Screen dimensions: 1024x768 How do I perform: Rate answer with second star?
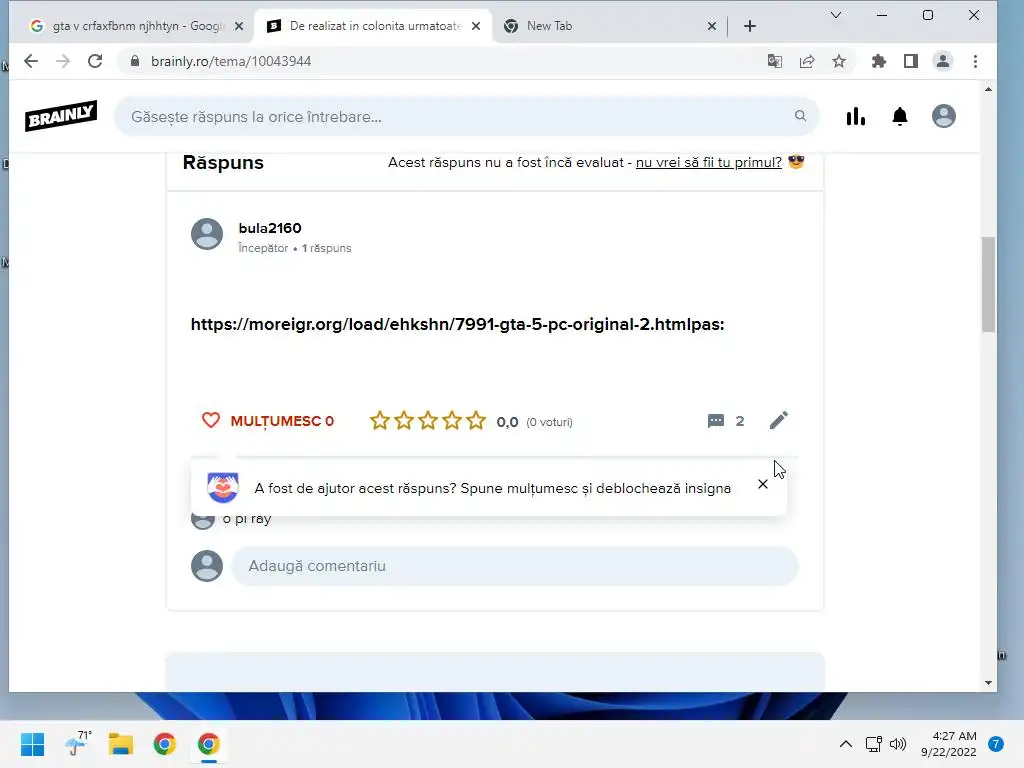[404, 421]
